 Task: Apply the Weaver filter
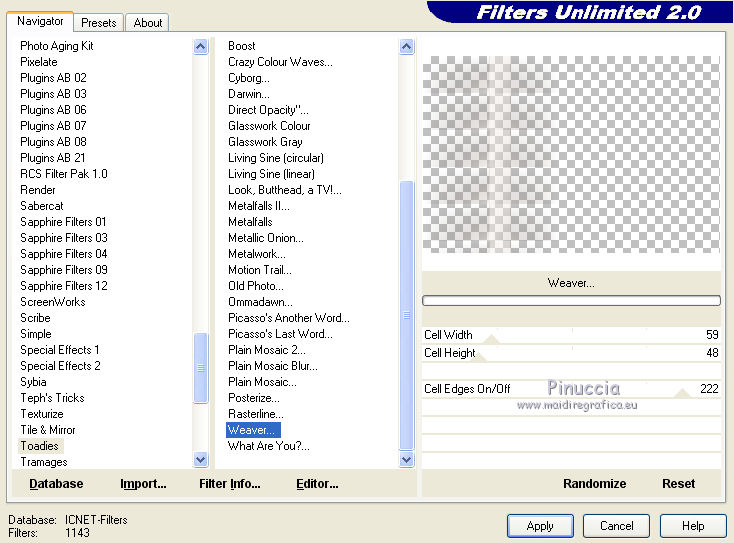540,526
